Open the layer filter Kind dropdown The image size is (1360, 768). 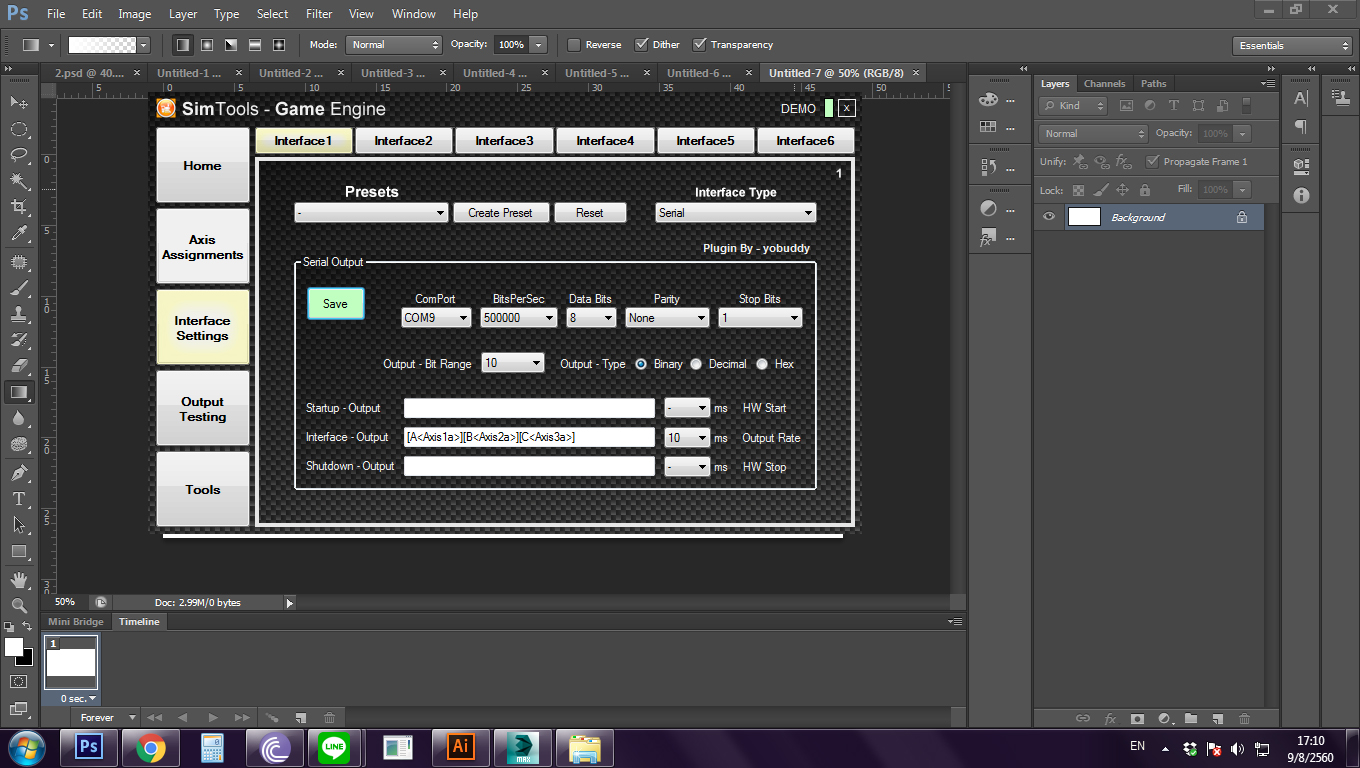1074,106
